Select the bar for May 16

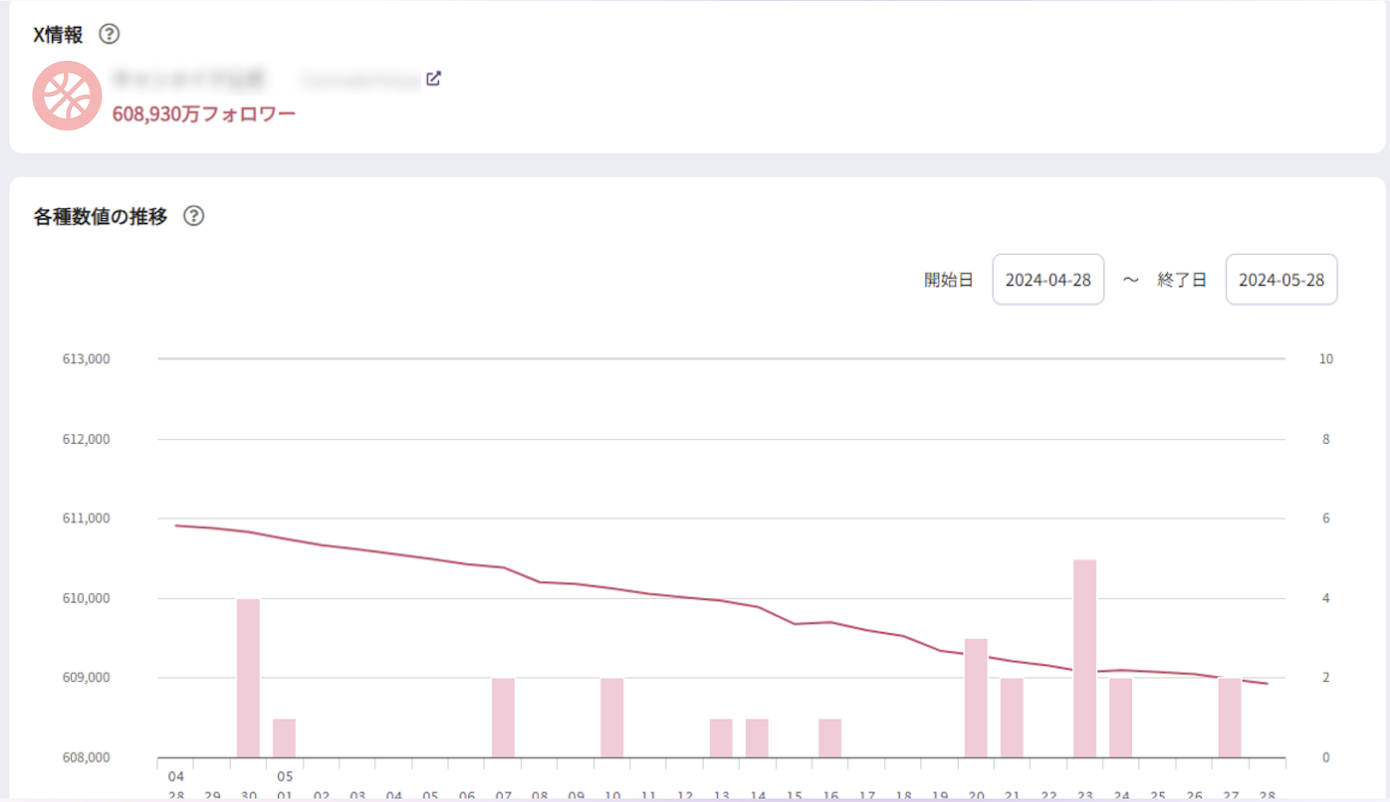(830, 738)
